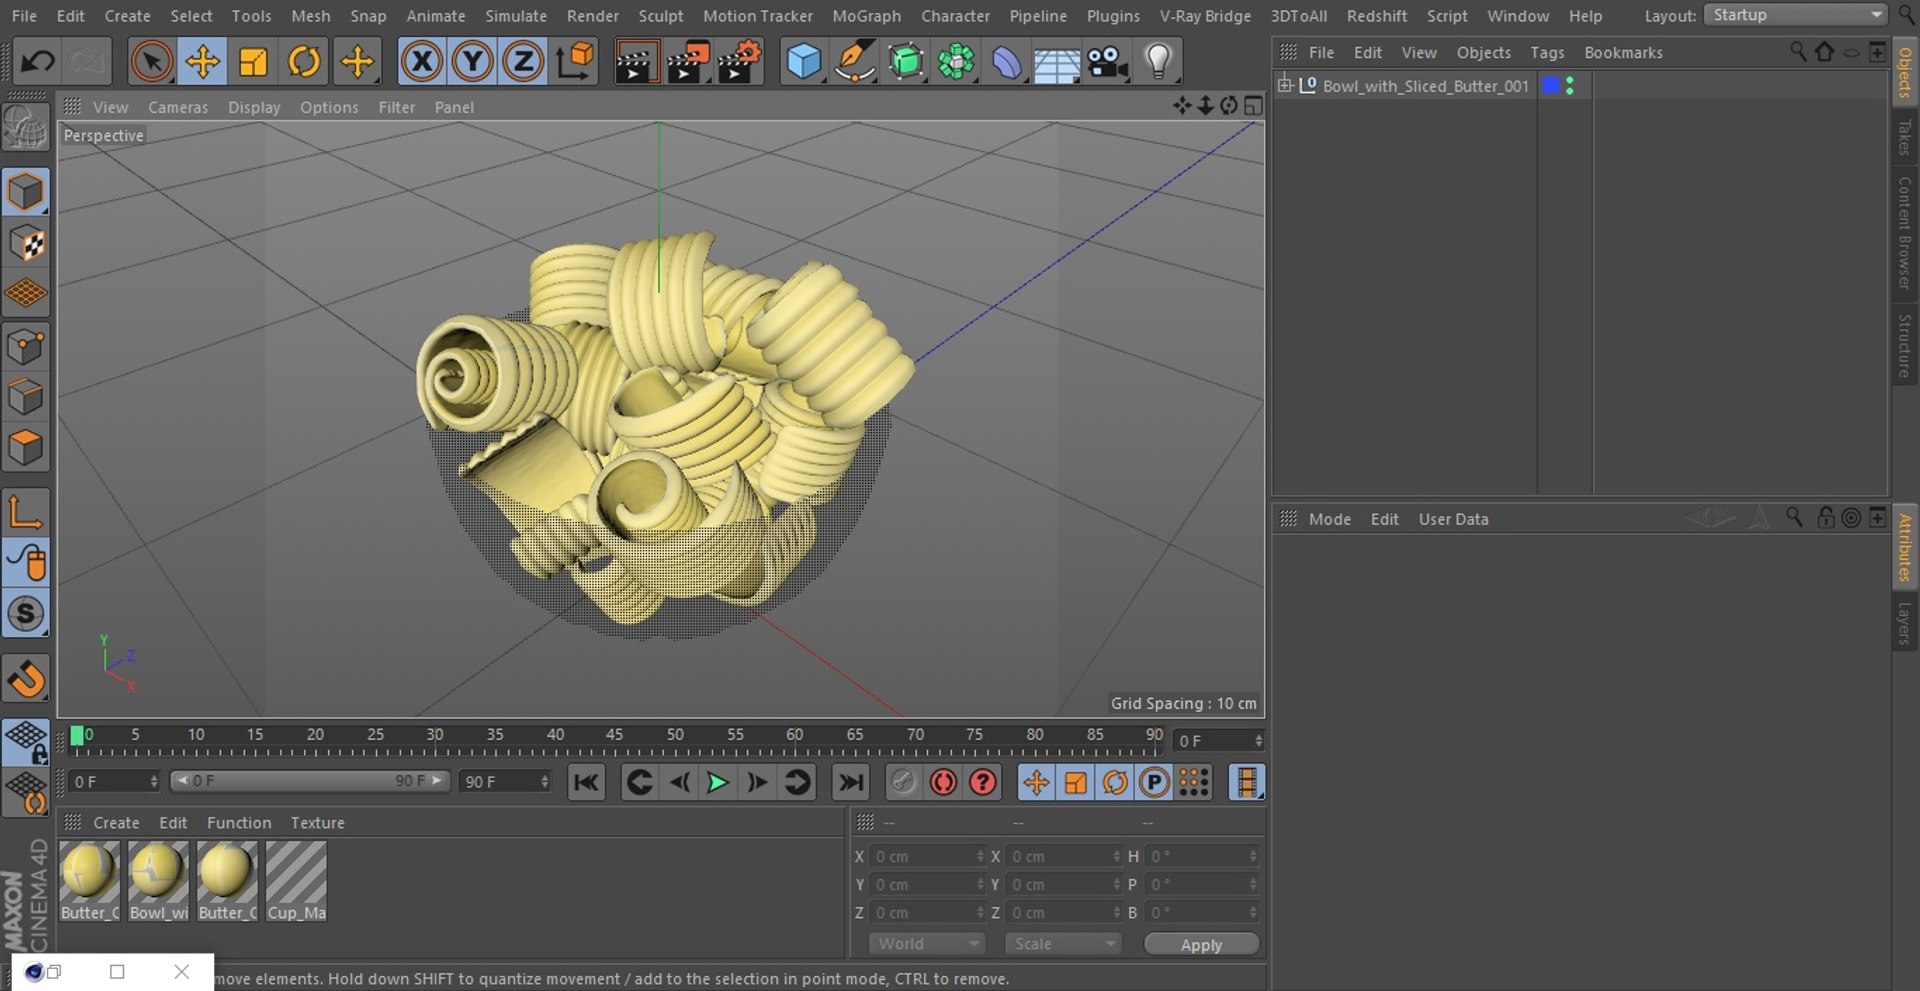Switch to Polygons mode

26,447
